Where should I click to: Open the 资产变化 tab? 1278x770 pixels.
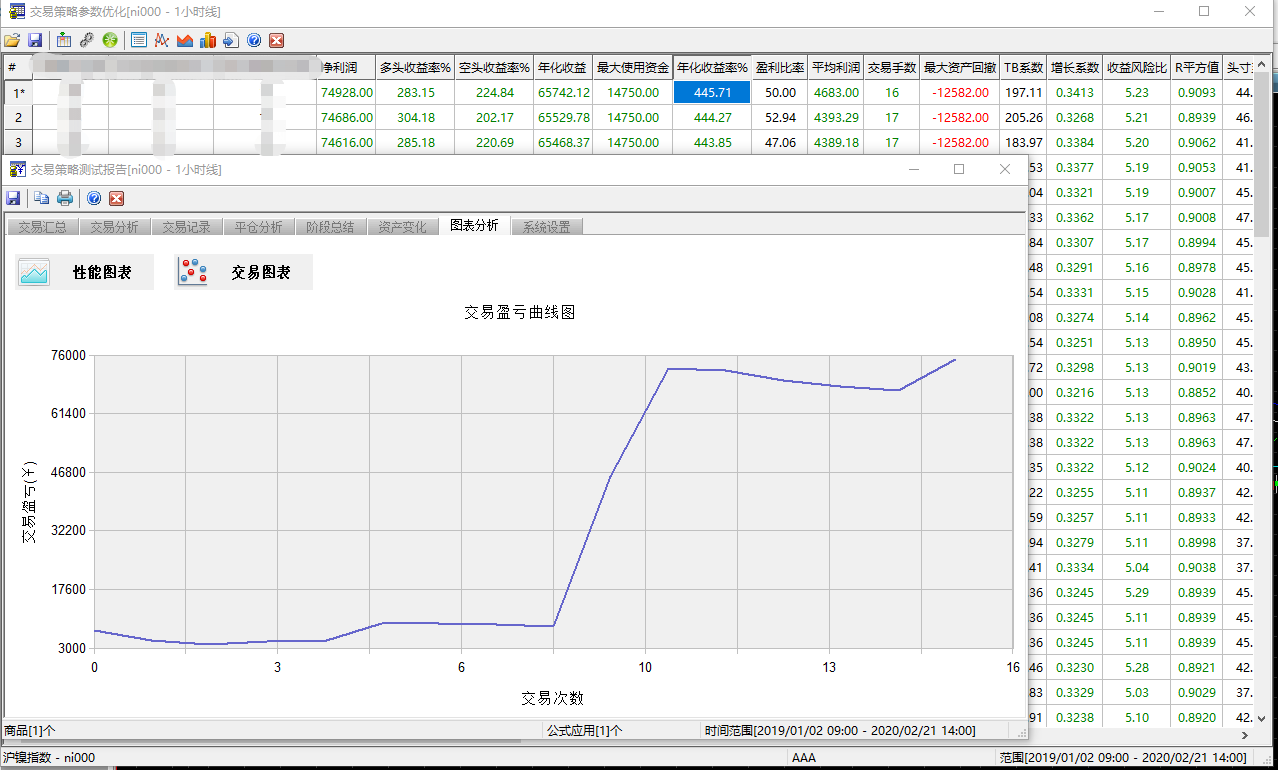[402, 227]
